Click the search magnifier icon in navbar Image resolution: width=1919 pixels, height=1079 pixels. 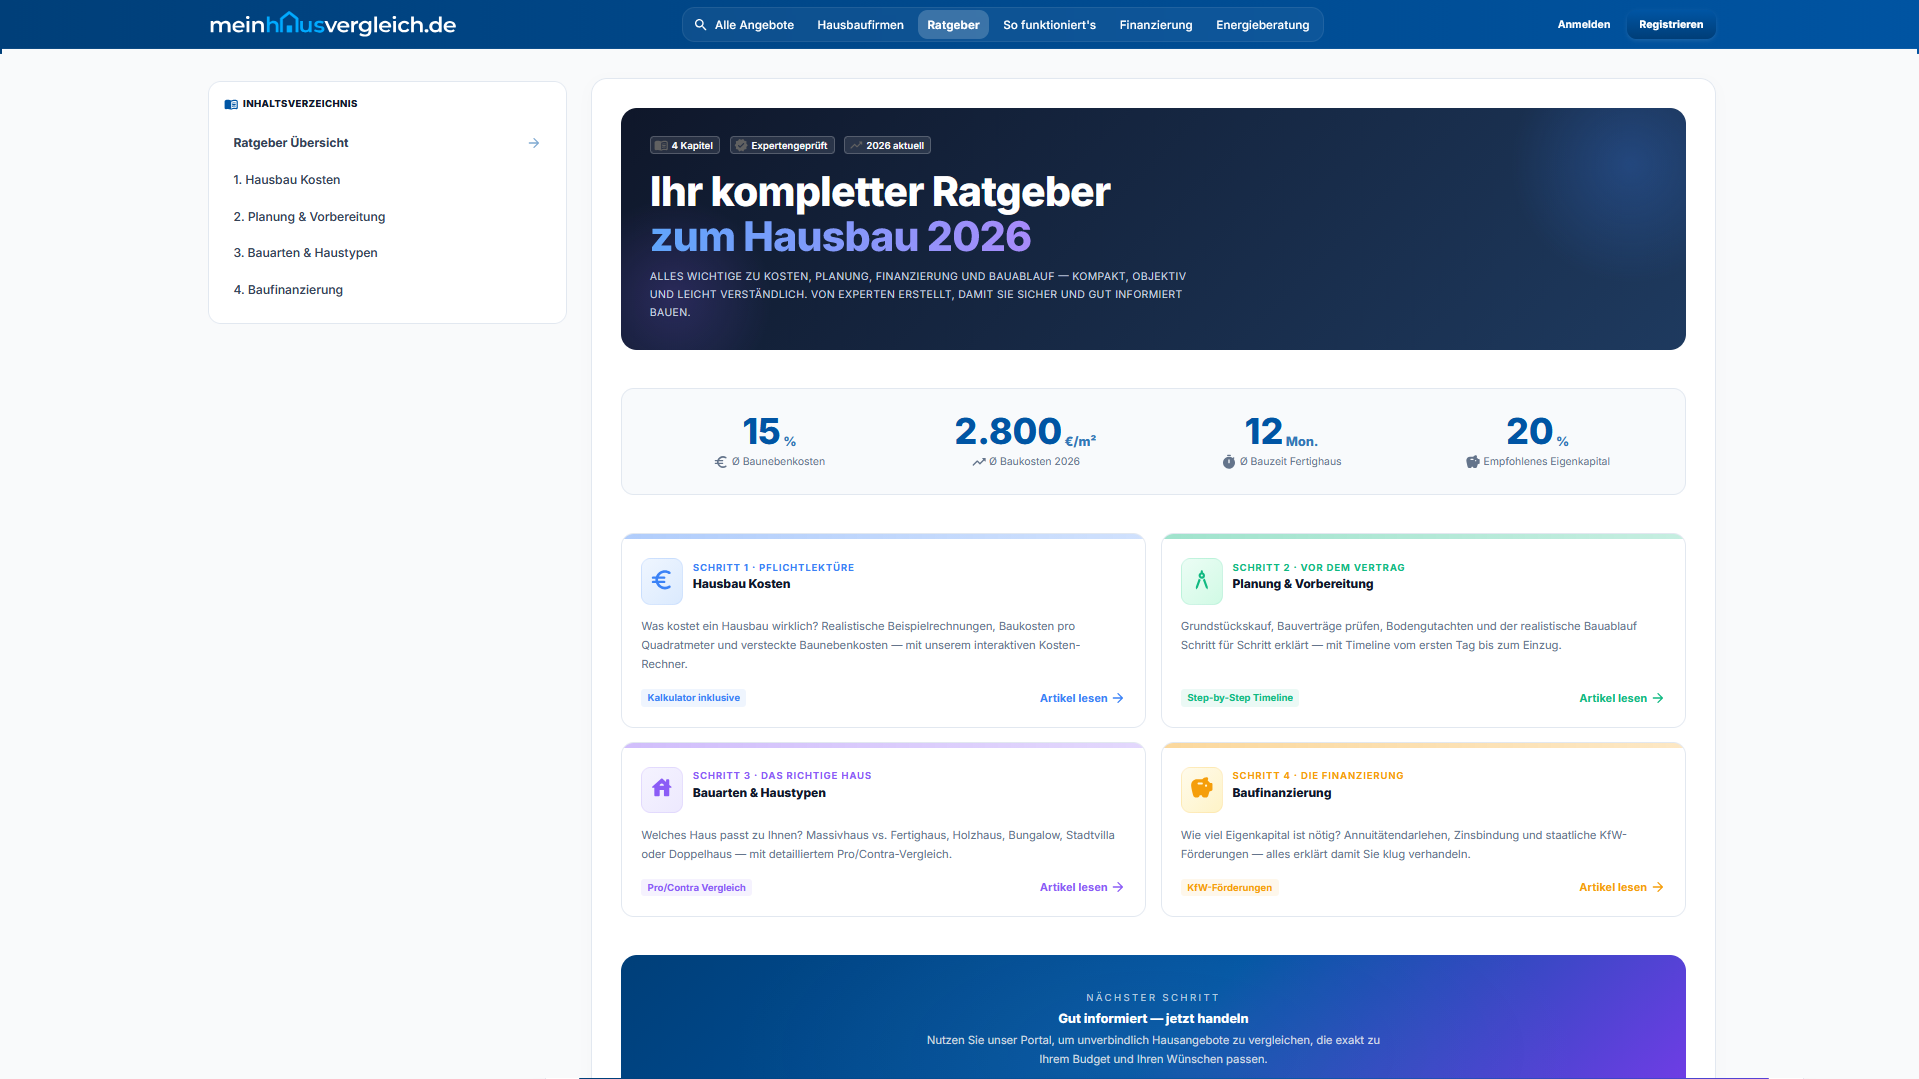click(701, 25)
